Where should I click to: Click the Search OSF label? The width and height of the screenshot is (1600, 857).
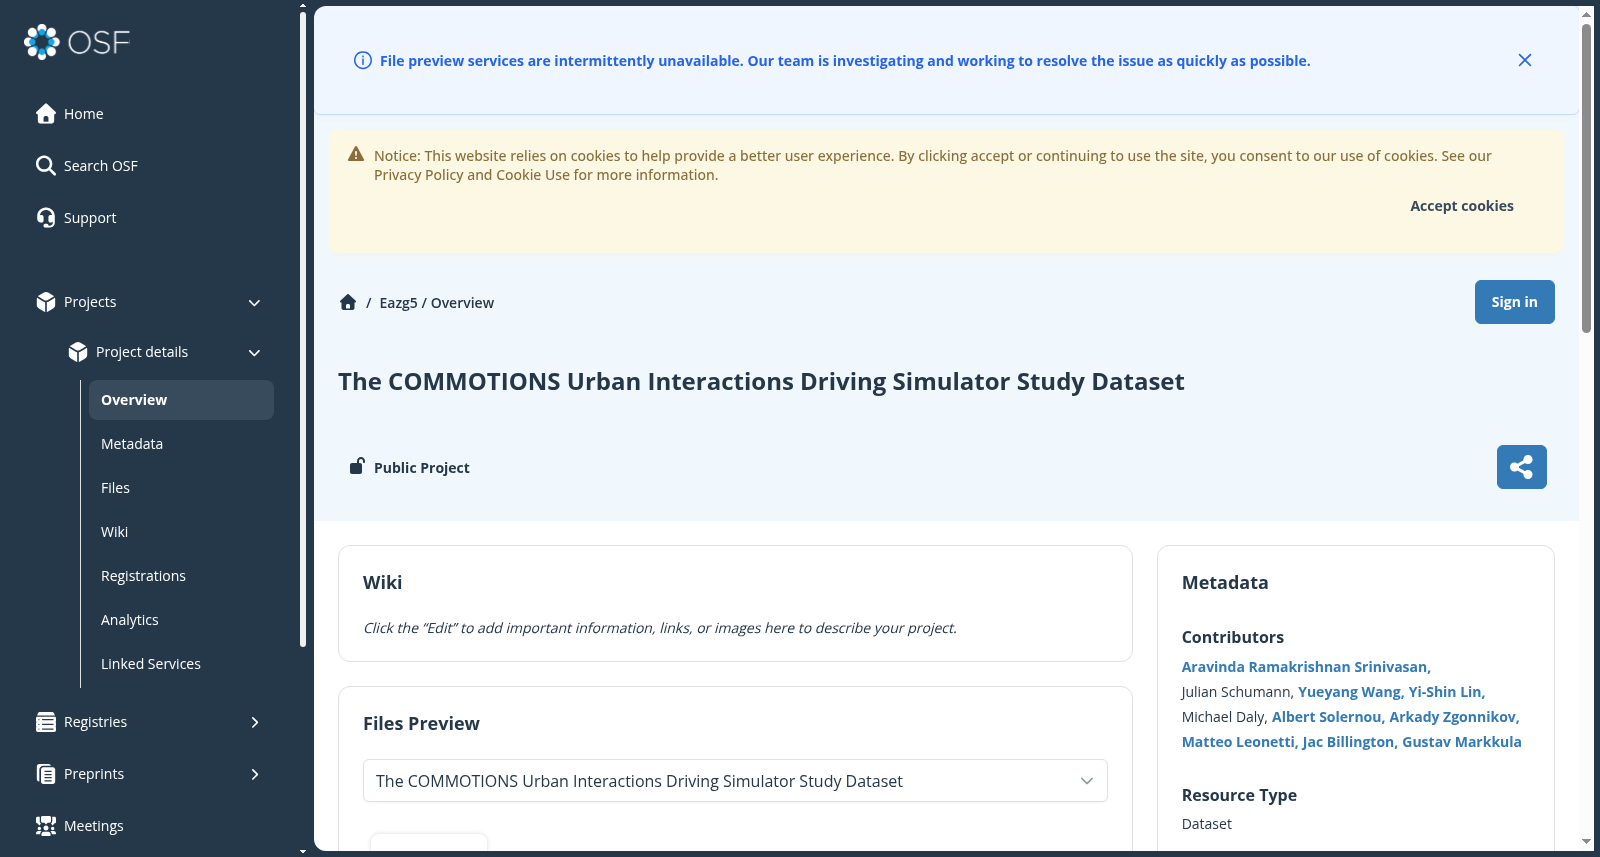click(101, 166)
